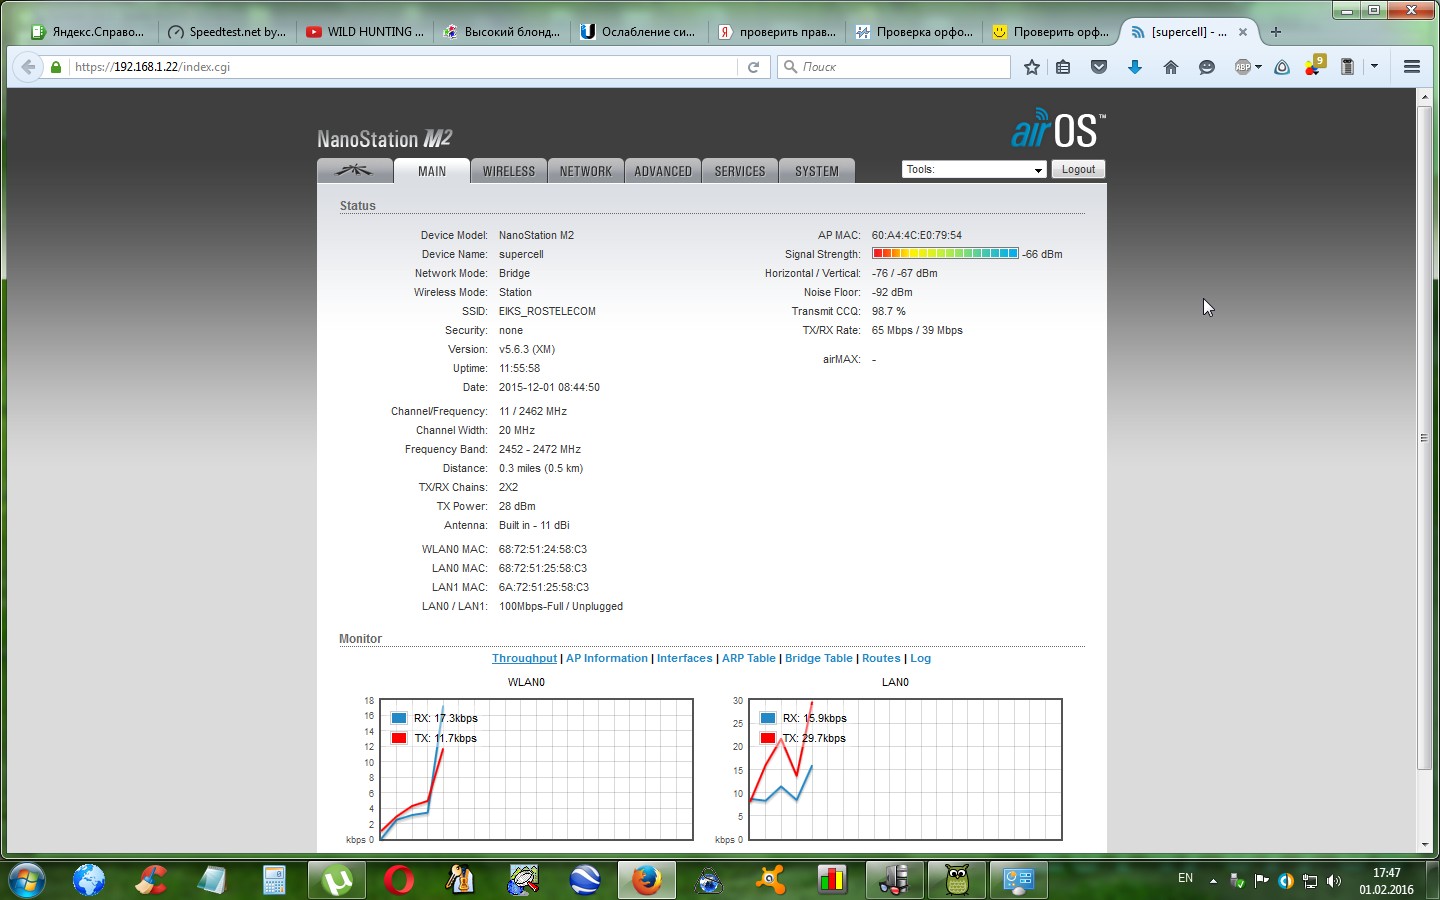This screenshot has width=1440, height=900.
Task: Open the Downloads arrow icon
Action: coord(1135,67)
